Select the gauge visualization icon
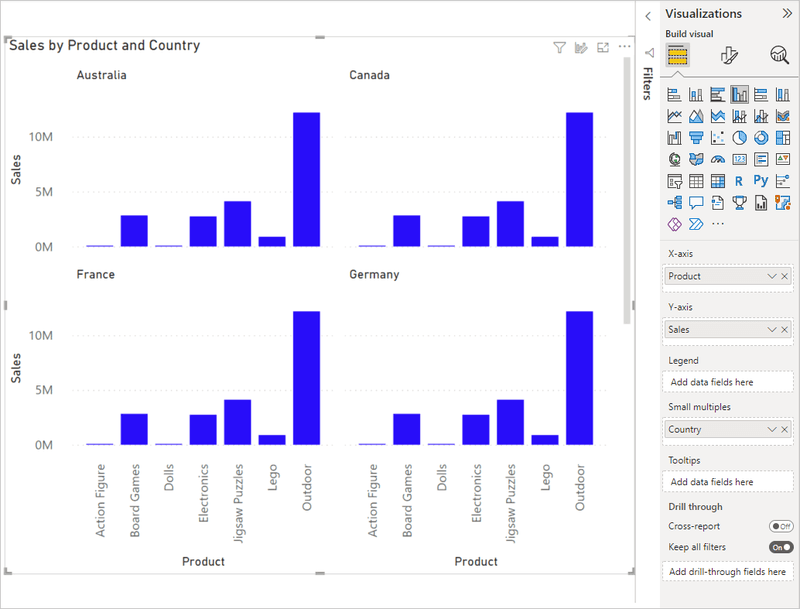The image size is (800, 609). [716, 159]
